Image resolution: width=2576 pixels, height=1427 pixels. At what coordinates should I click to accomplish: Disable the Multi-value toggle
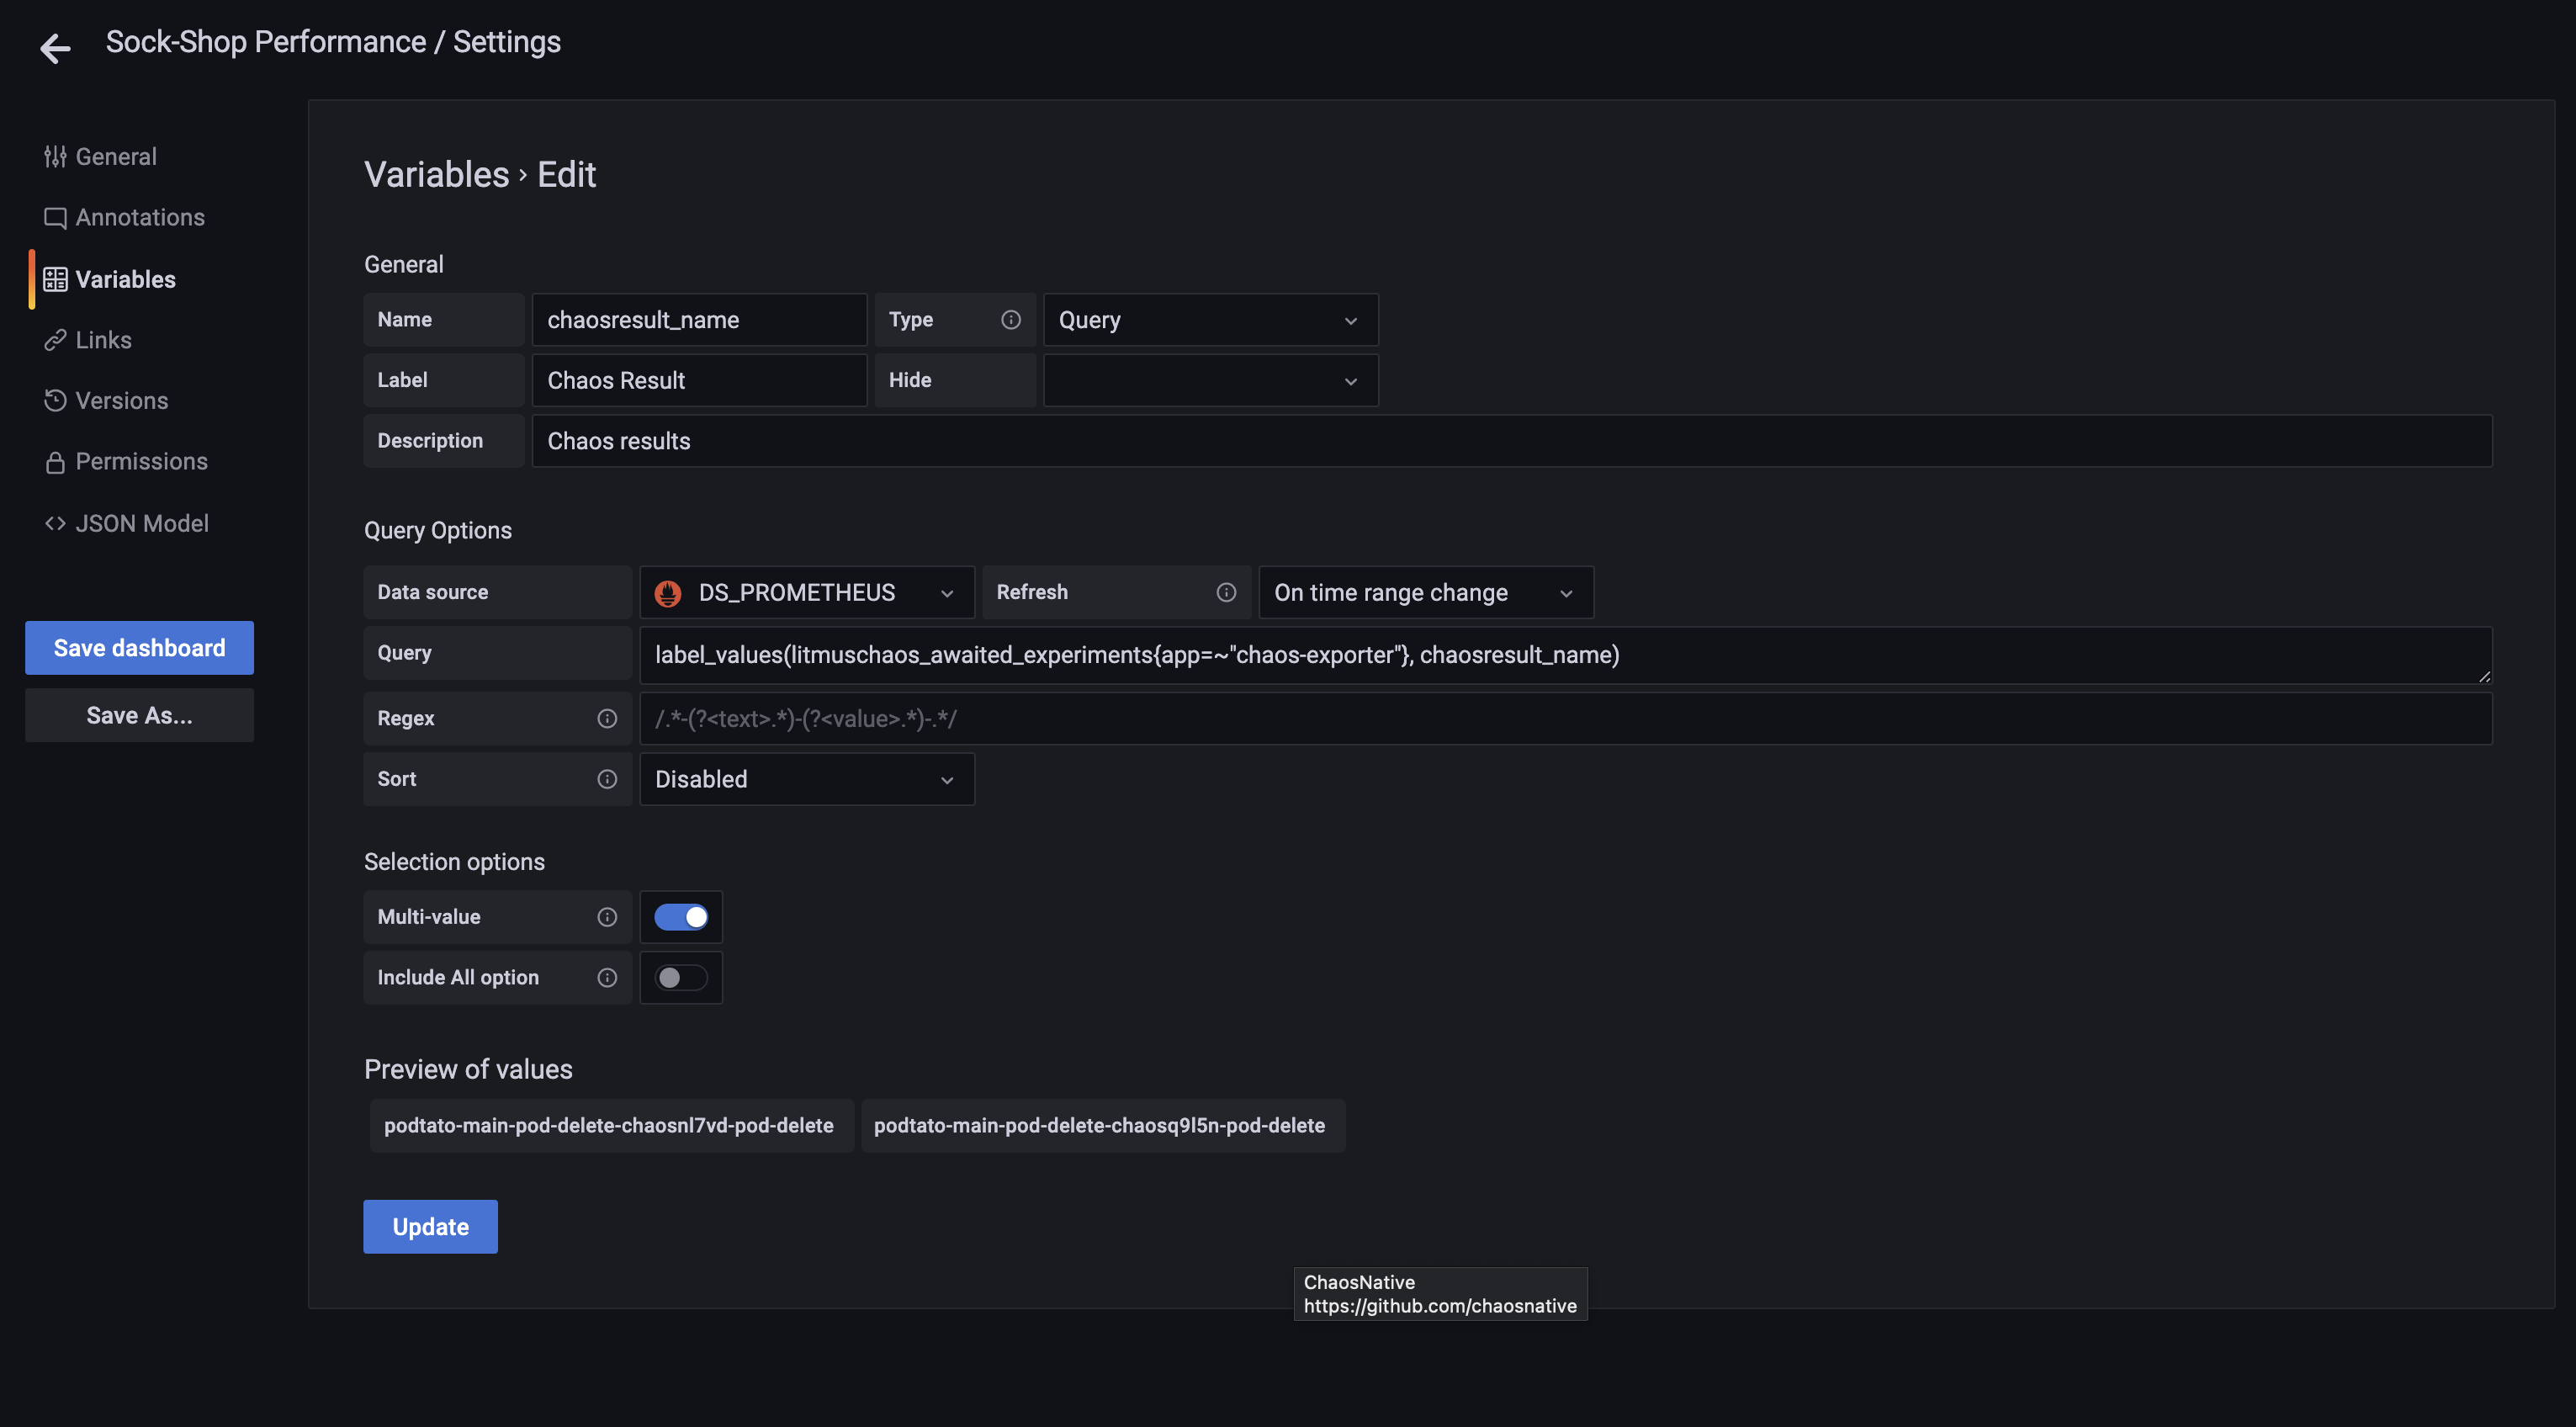(x=681, y=917)
